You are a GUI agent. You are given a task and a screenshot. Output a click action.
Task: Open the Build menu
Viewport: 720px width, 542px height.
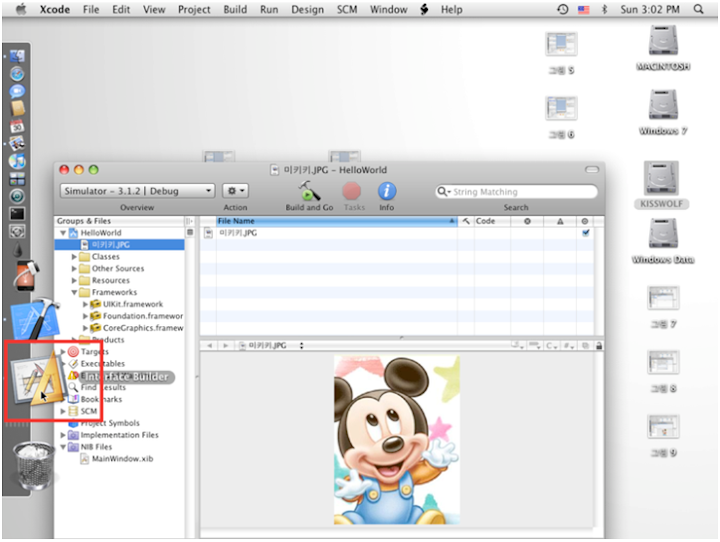point(235,9)
